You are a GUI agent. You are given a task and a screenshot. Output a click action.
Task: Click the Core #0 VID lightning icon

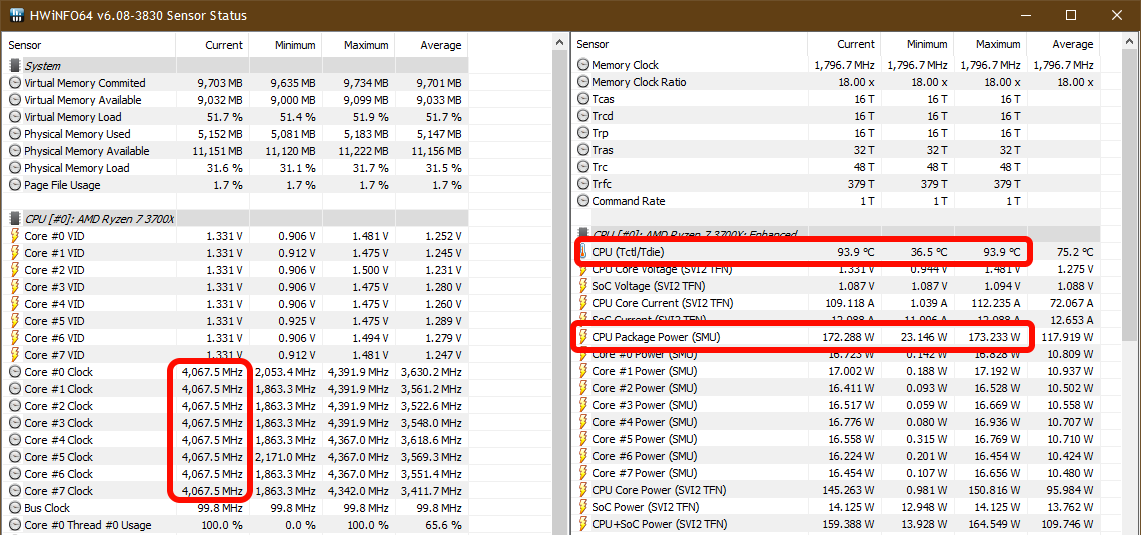[15, 236]
